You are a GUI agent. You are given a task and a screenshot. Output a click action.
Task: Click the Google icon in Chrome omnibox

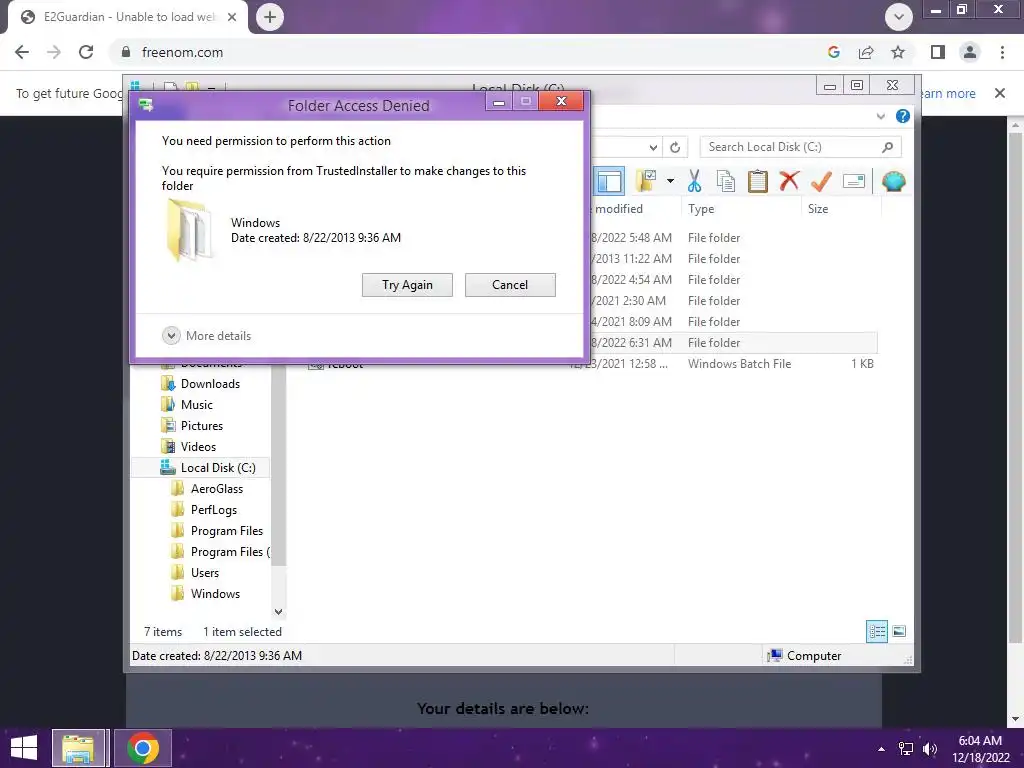[x=834, y=52]
